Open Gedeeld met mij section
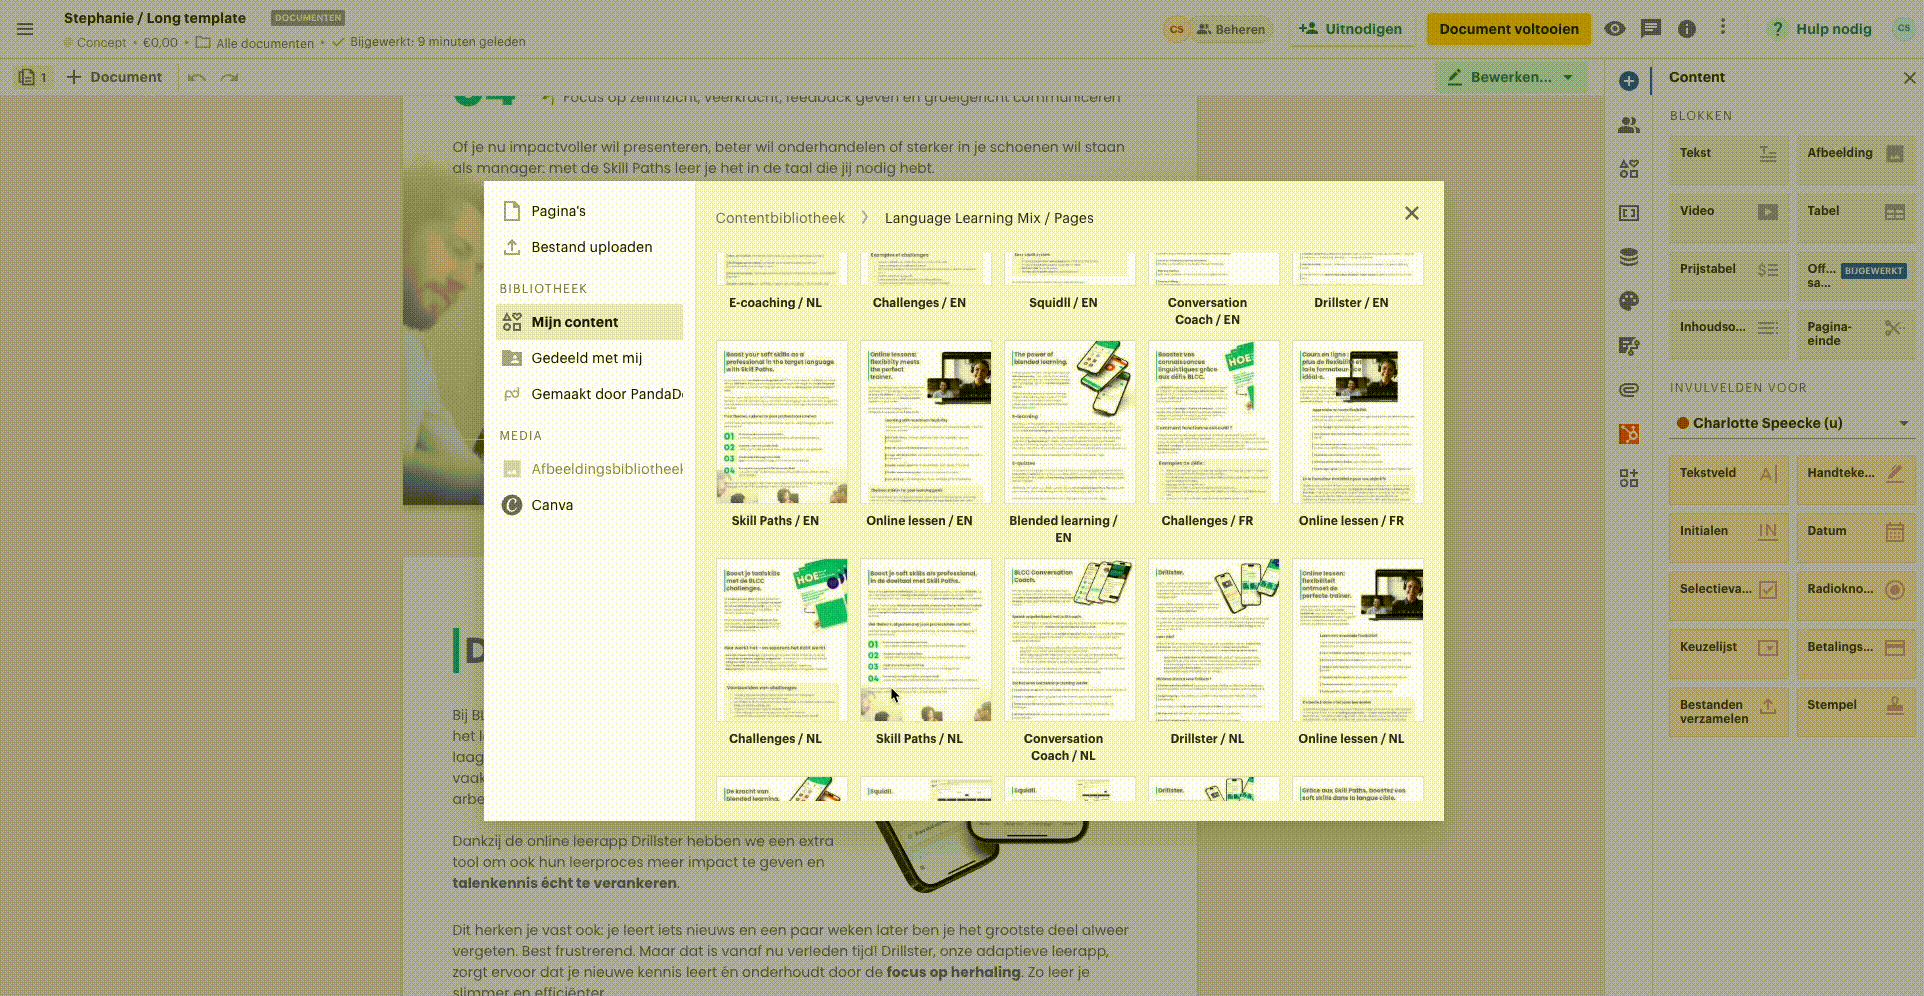The image size is (1924, 996). [586, 358]
